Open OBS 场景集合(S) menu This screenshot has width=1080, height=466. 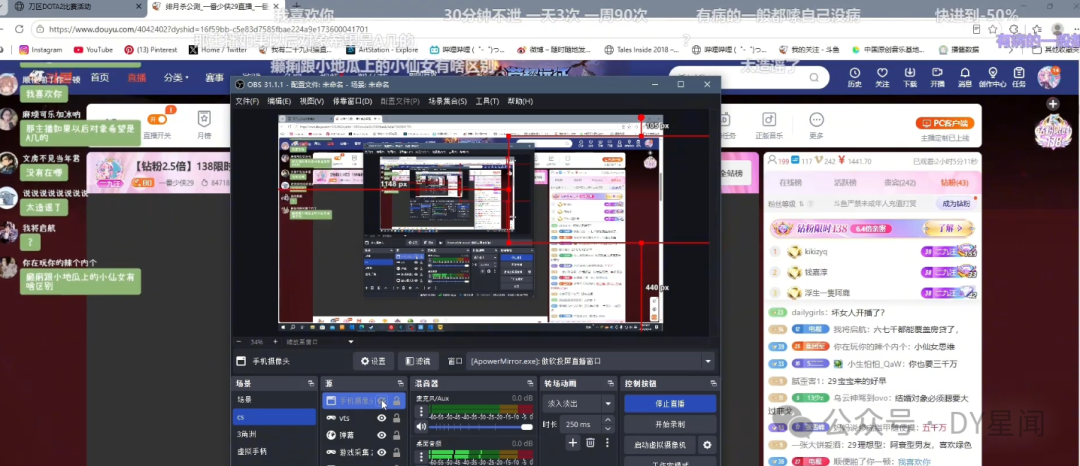click(x=447, y=101)
